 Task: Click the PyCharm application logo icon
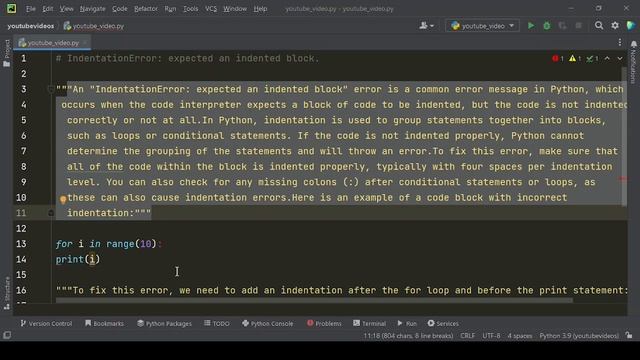(x=11, y=9)
